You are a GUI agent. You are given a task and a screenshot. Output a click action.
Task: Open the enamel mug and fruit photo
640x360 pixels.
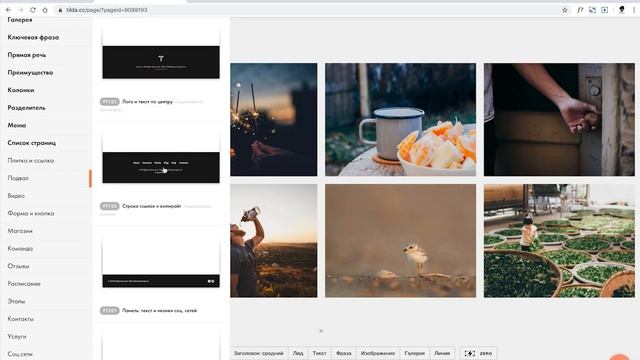pos(400,120)
